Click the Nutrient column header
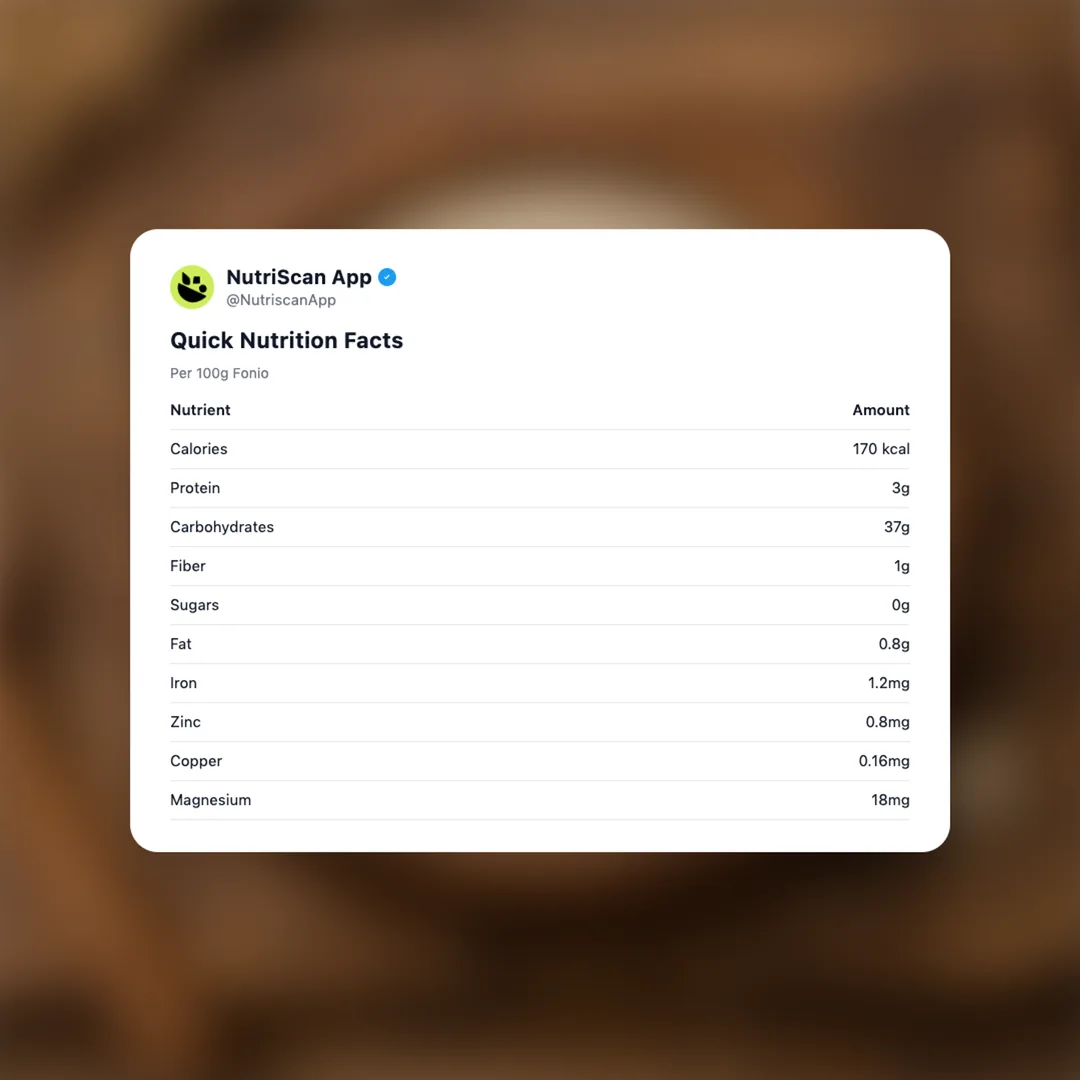 [x=200, y=410]
